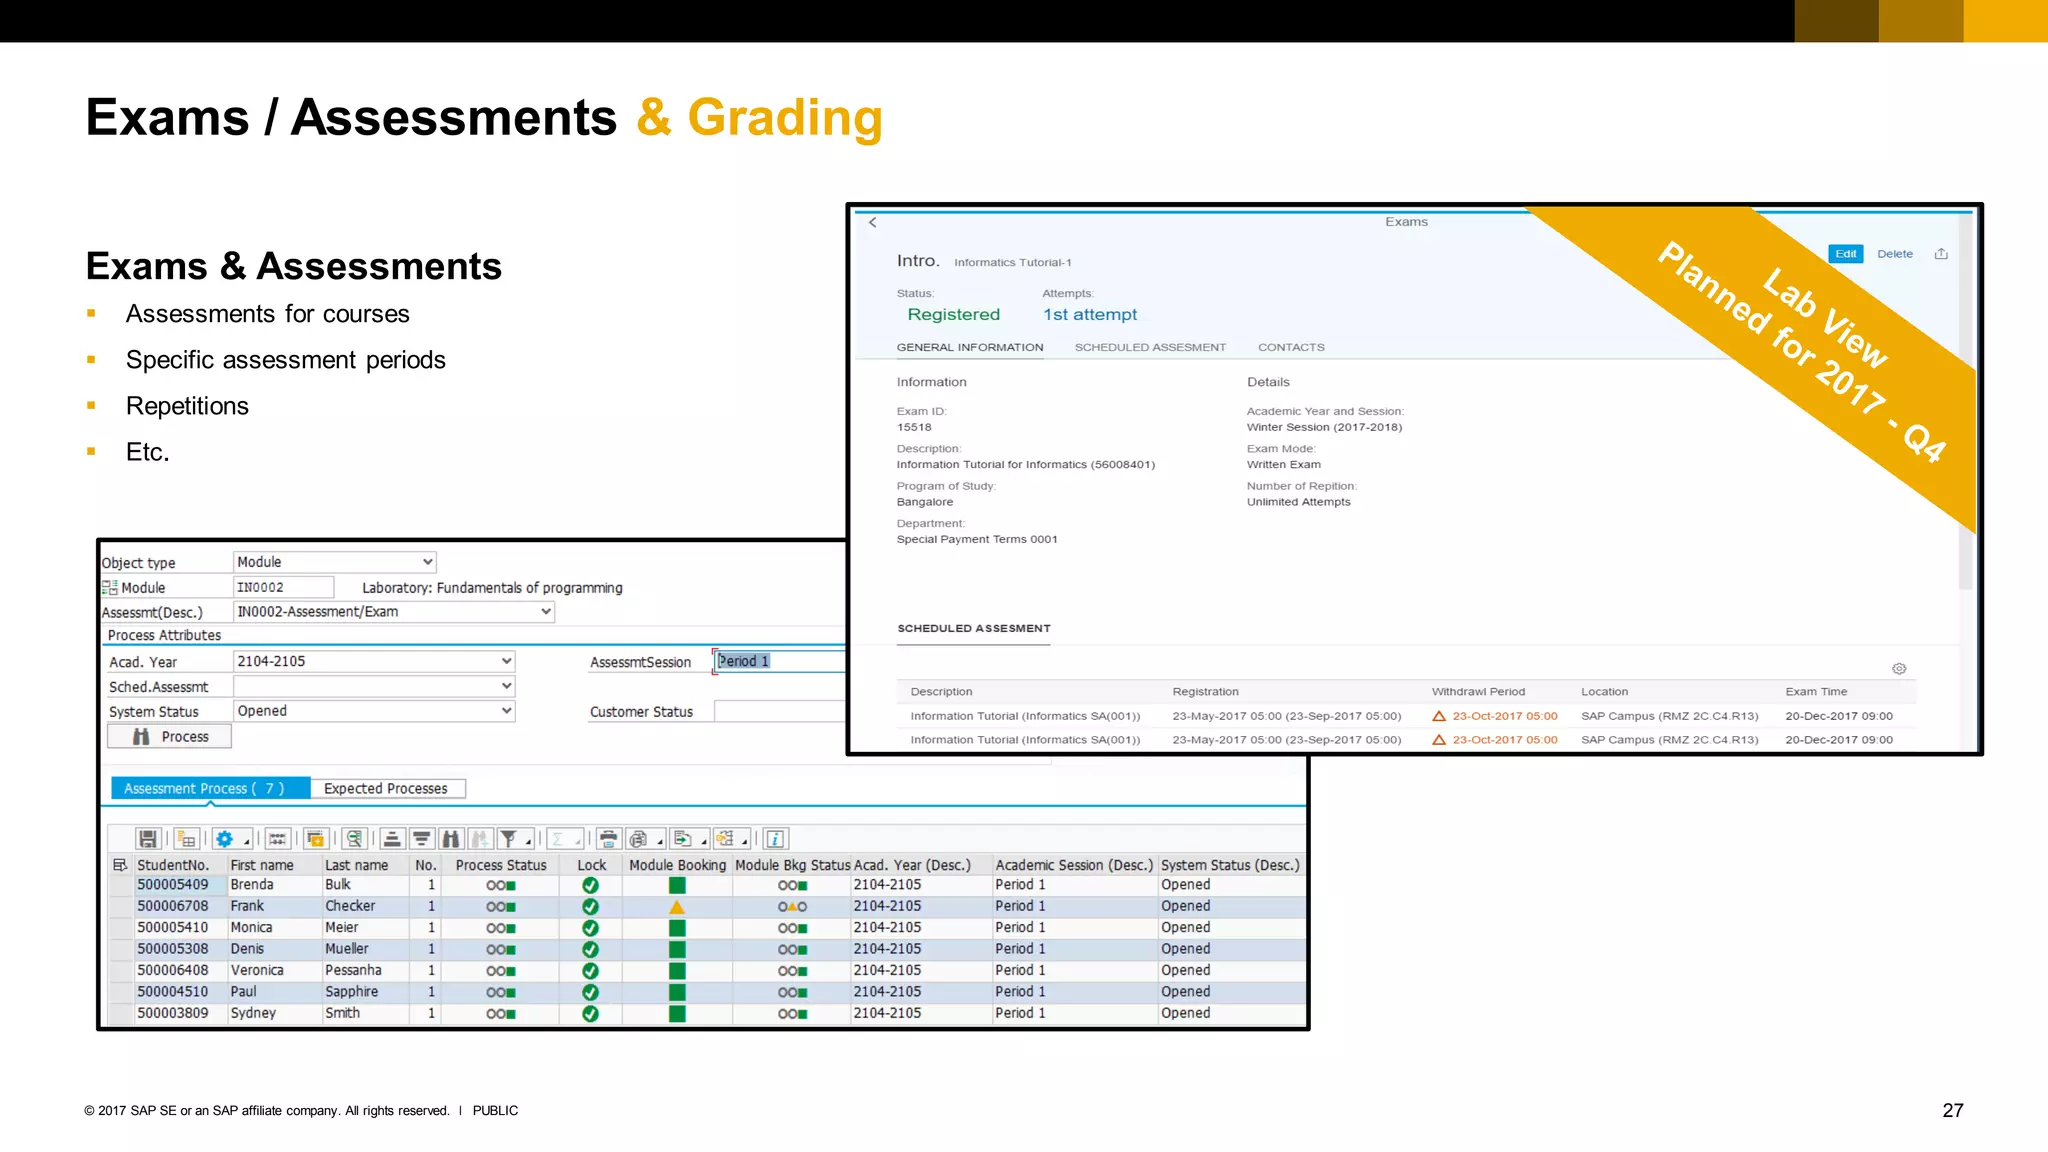Click the yellow-window icon in the toolbar
2048x1152 pixels.
coord(316,838)
